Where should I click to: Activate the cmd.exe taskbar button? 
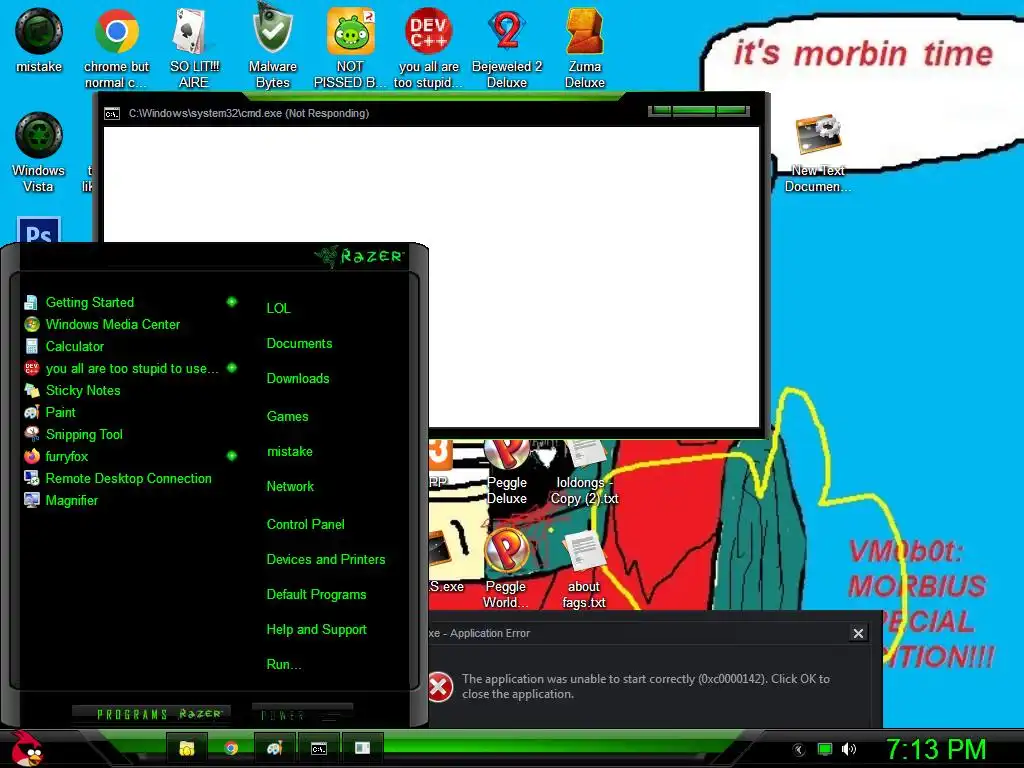point(319,748)
